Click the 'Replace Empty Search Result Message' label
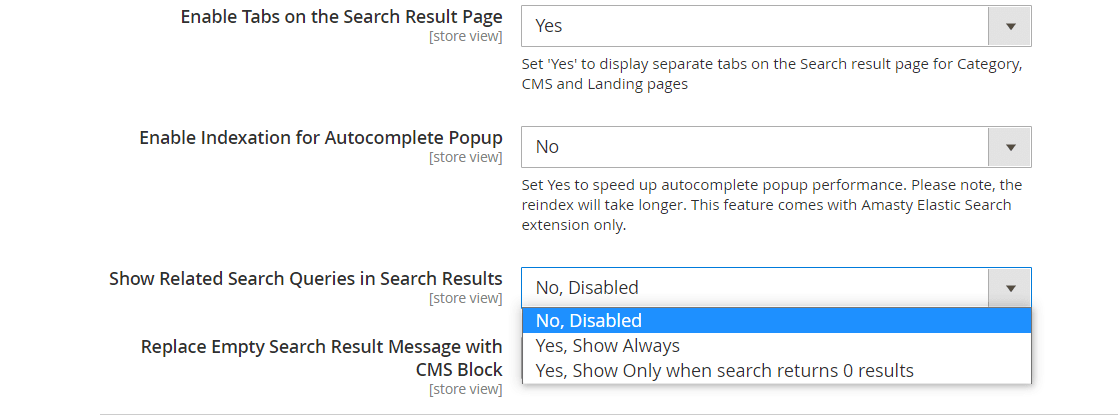 pyautogui.click(x=321, y=348)
